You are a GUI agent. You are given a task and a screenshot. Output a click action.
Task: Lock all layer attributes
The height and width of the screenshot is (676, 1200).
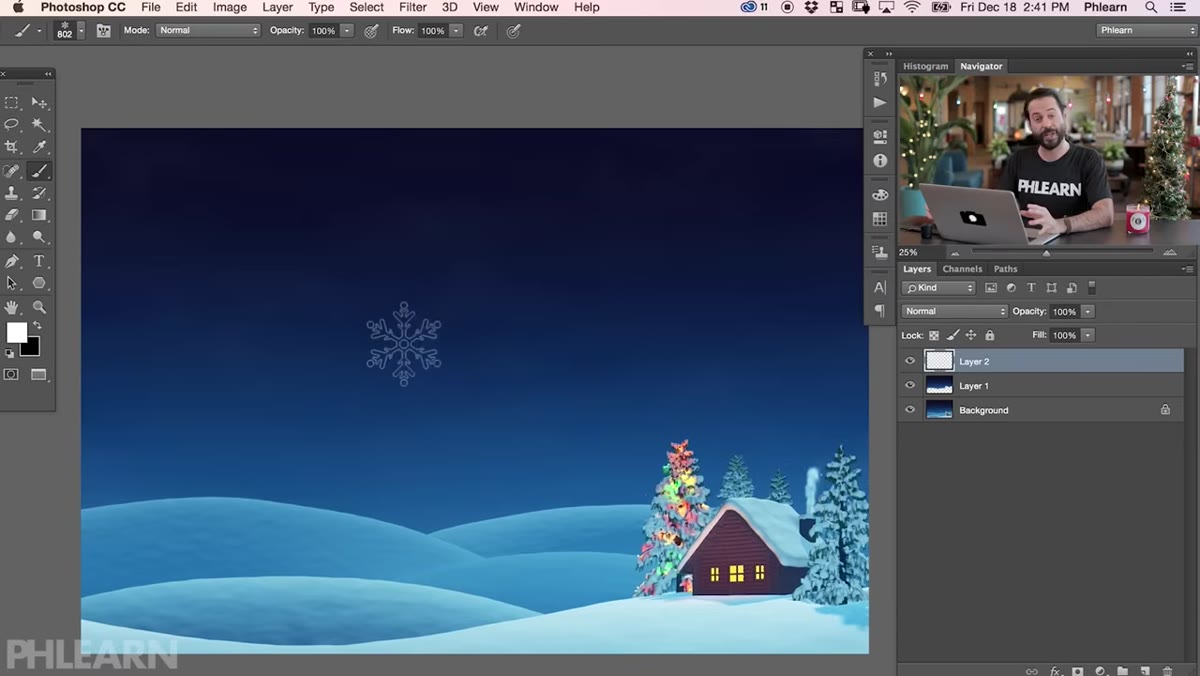point(990,336)
